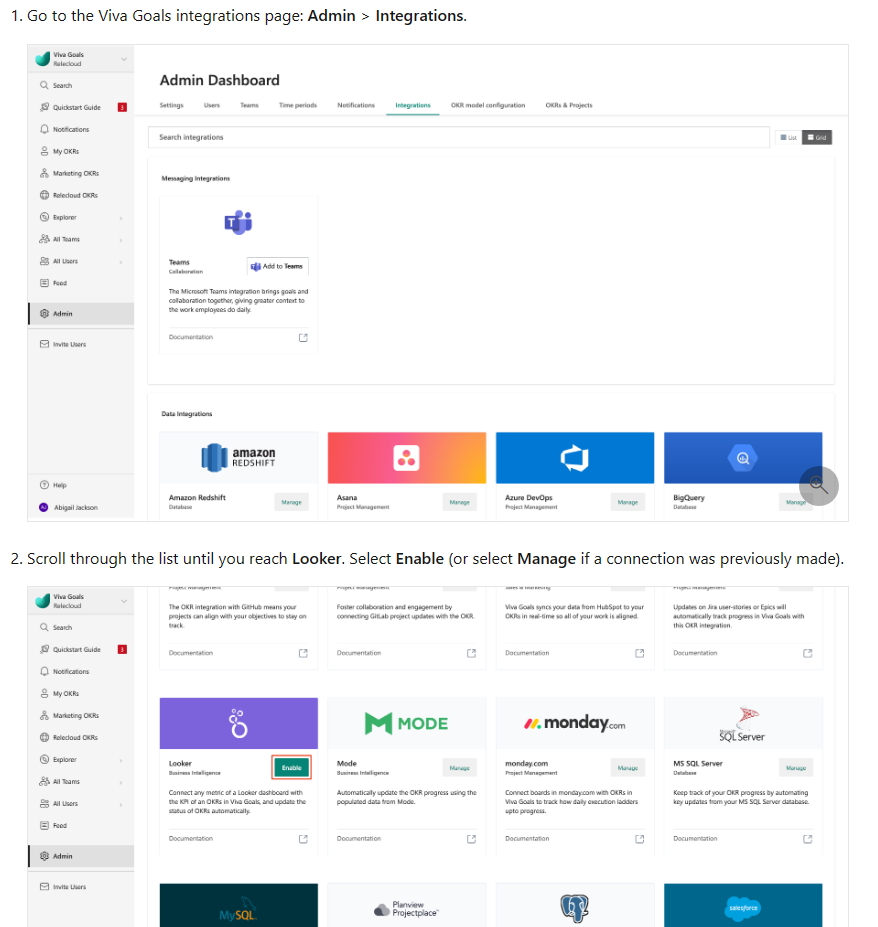This screenshot has height=927, width=878.
Task: Open Quickstart Guide in upper screenshot sidebar
Action: point(76,108)
